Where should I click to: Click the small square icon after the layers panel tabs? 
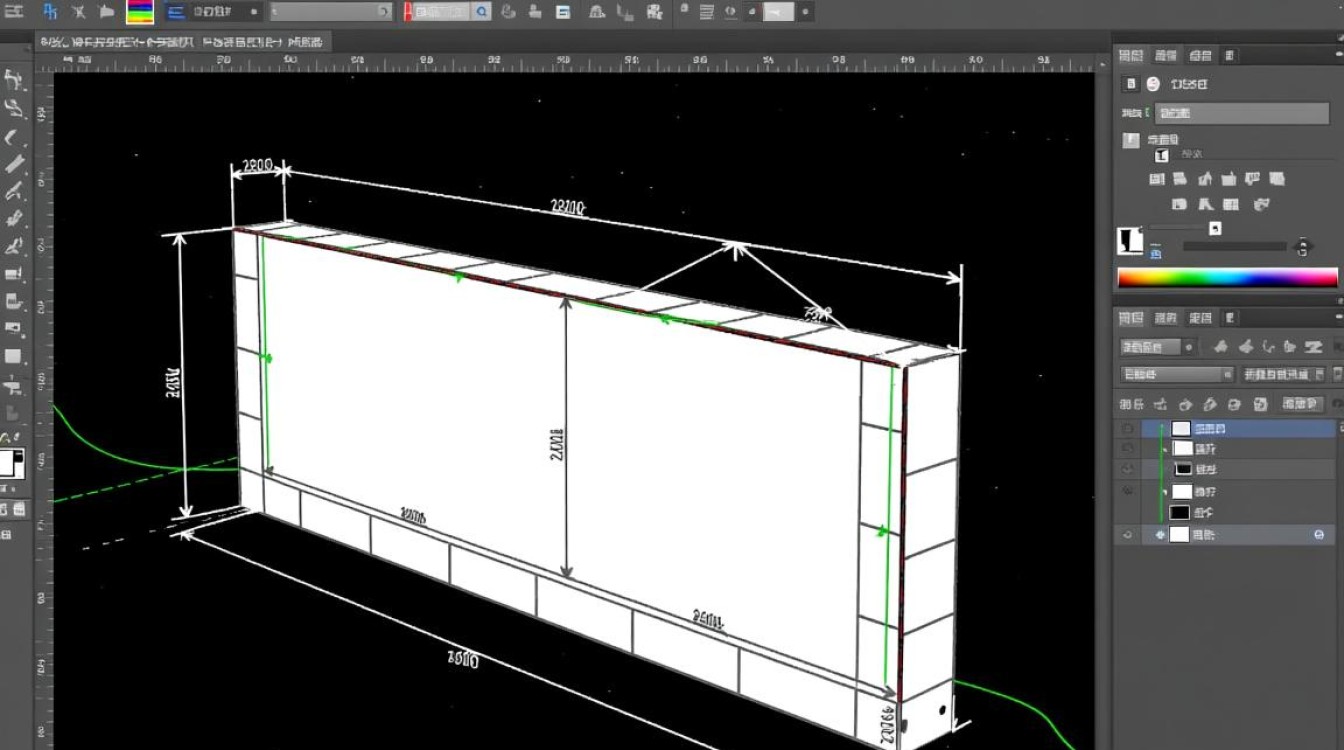[1230, 318]
